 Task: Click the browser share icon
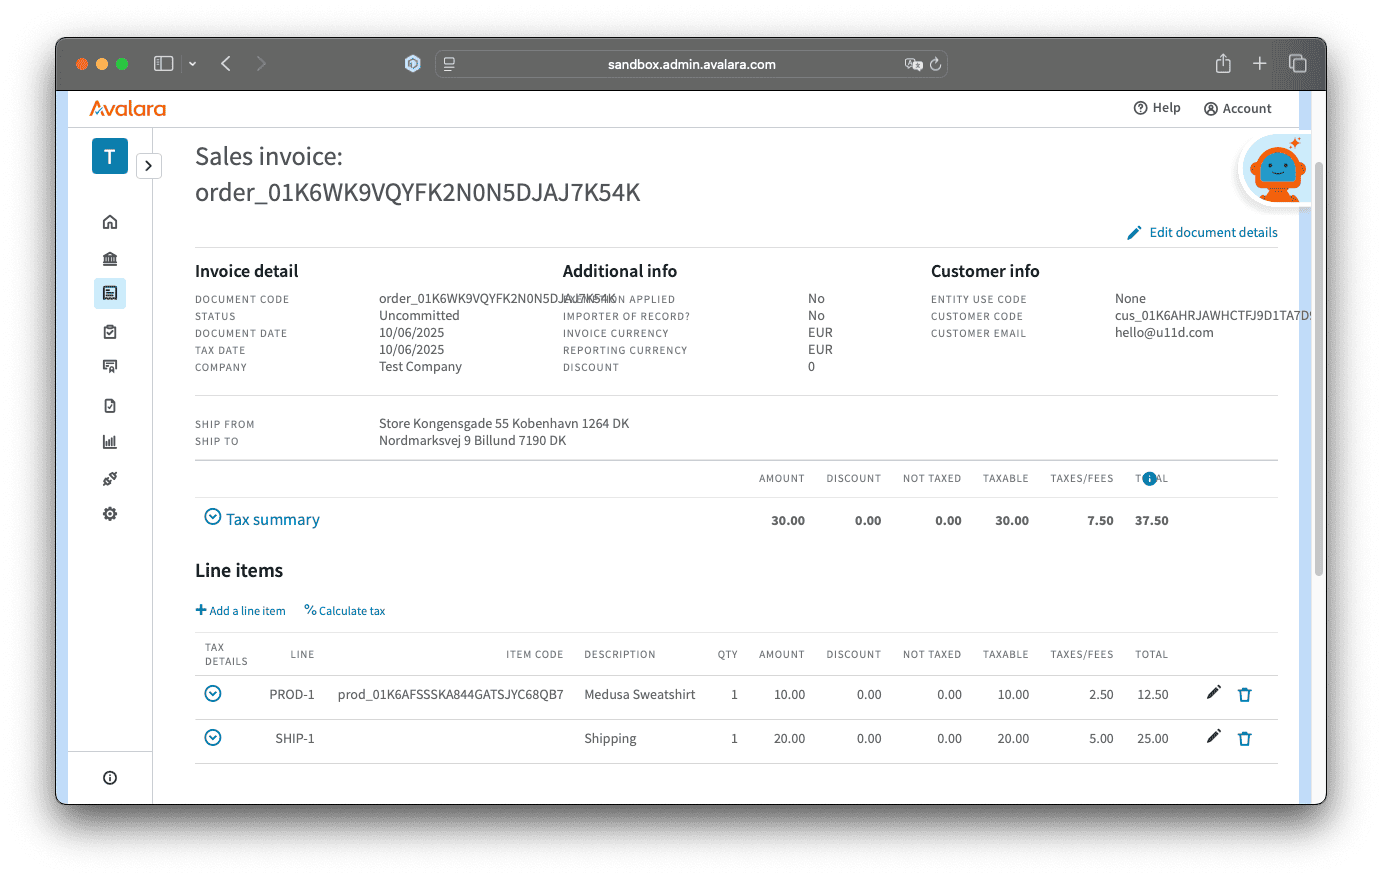[x=1223, y=64]
